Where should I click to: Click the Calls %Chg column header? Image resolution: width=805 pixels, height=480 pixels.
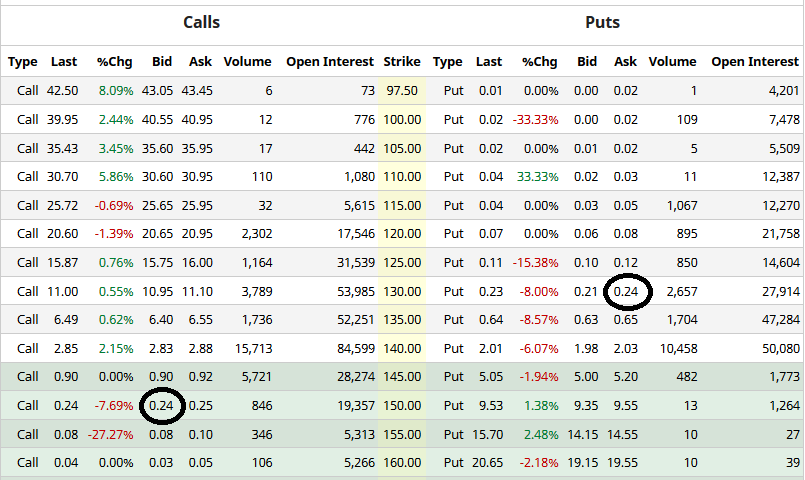point(115,62)
